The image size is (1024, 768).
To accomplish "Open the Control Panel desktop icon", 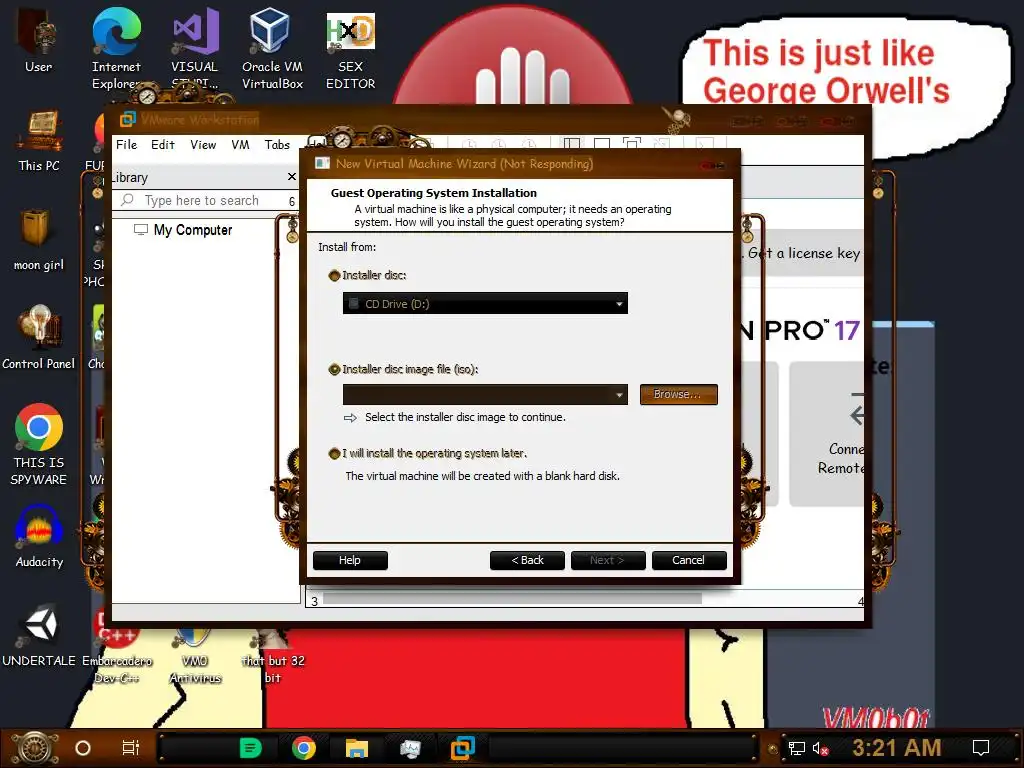I will [38, 336].
